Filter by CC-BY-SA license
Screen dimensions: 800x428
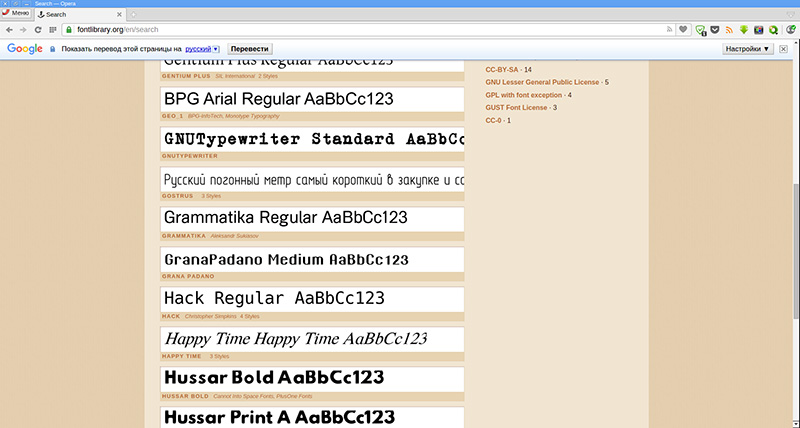tap(502, 69)
